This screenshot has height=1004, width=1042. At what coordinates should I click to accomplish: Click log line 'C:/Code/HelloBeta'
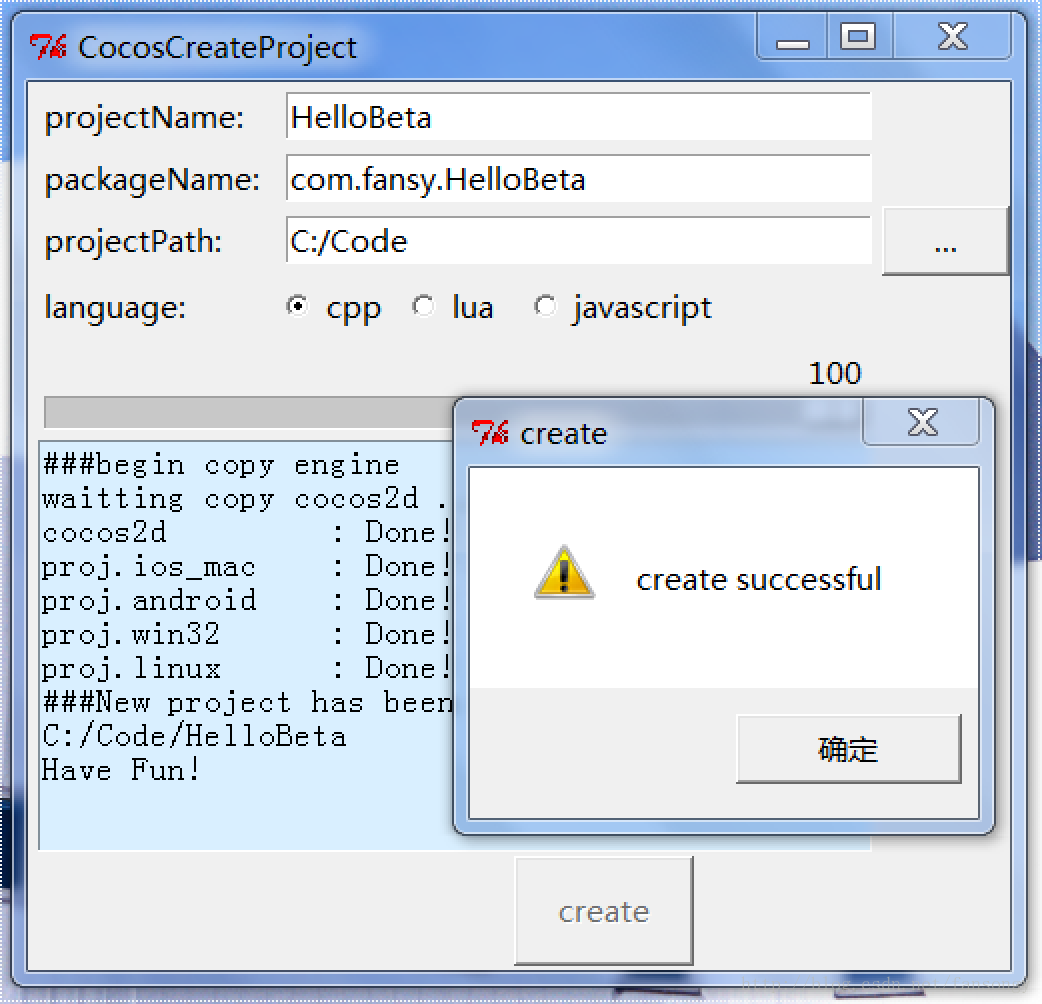tap(194, 736)
